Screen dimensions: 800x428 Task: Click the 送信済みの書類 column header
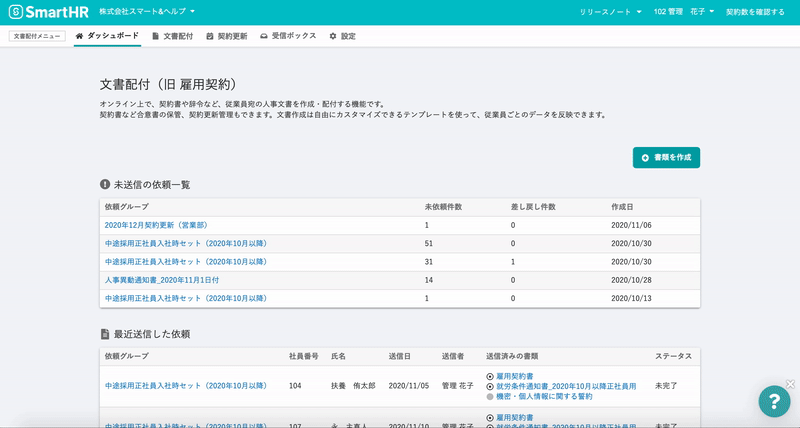pyautogui.click(x=512, y=356)
